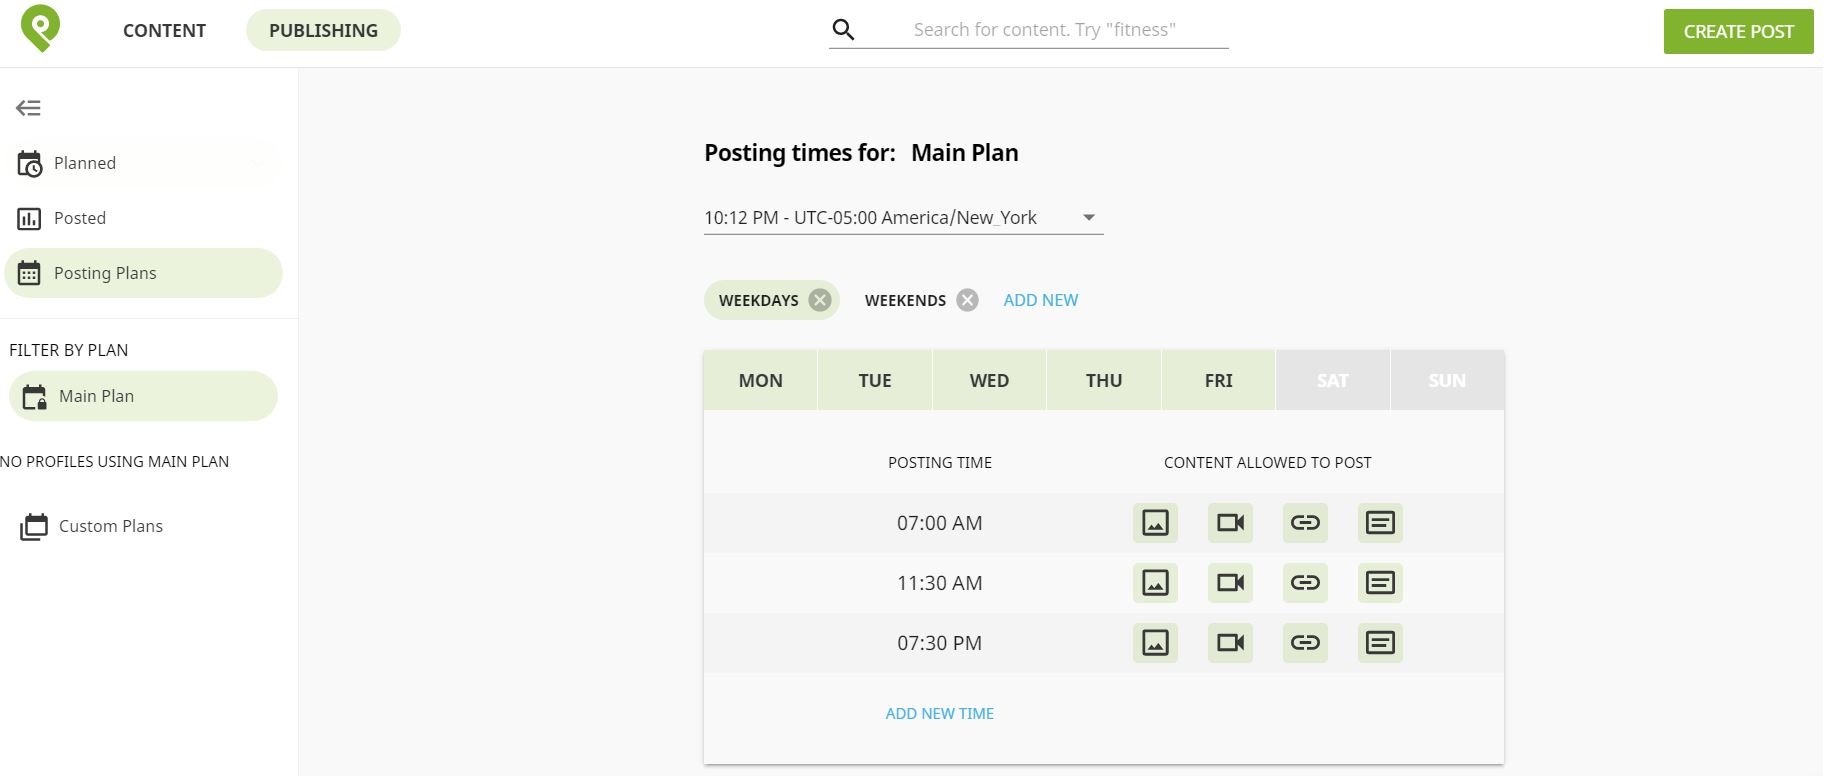Remove the WEEKENDS group with its X
1823x776 pixels.
[967, 300]
